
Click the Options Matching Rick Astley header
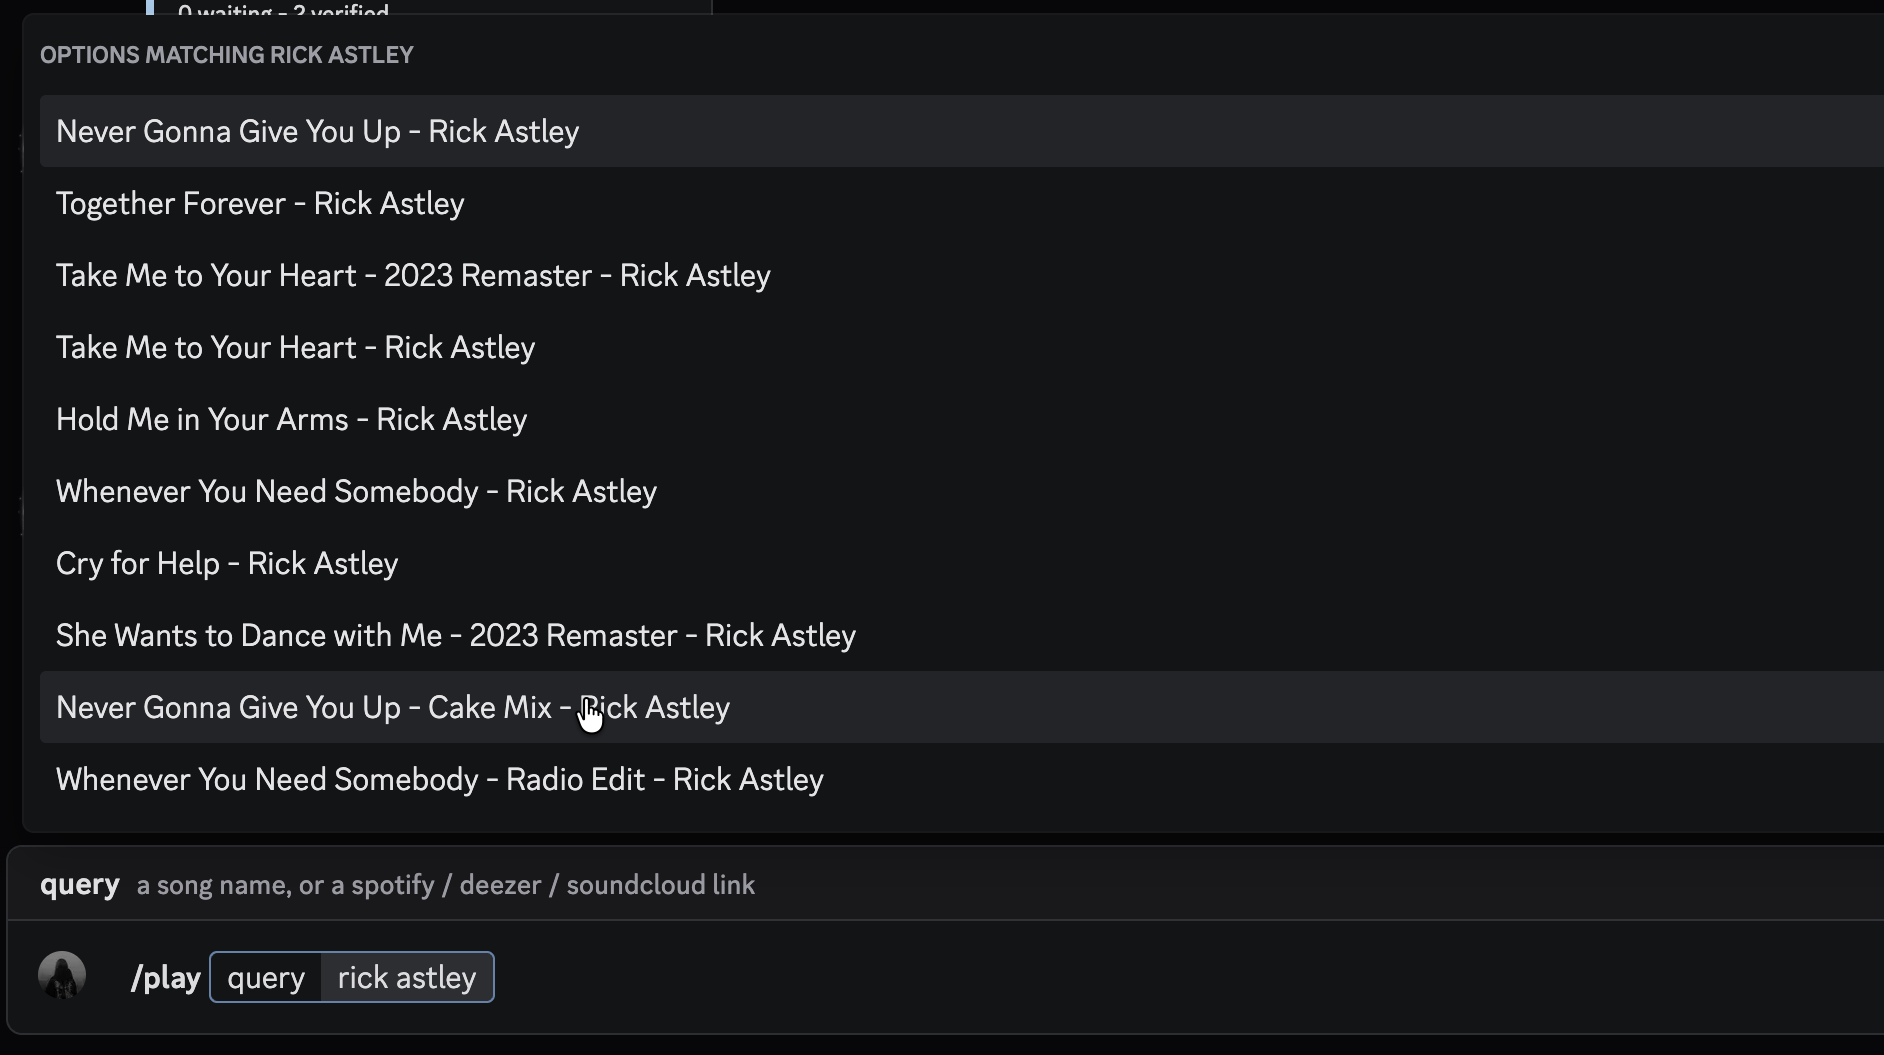click(x=227, y=55)
